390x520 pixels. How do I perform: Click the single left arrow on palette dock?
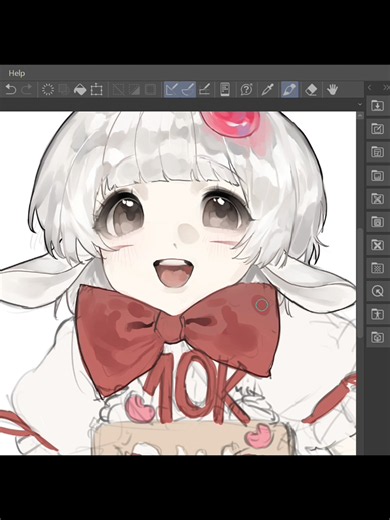point(370,87)
